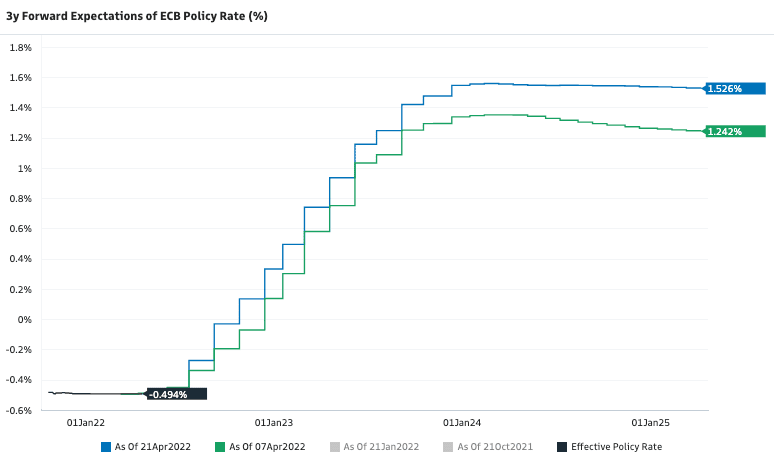Click the 1.8% y-axis label
This screenshot has width=774, height=469.
[x=21, y=47]
